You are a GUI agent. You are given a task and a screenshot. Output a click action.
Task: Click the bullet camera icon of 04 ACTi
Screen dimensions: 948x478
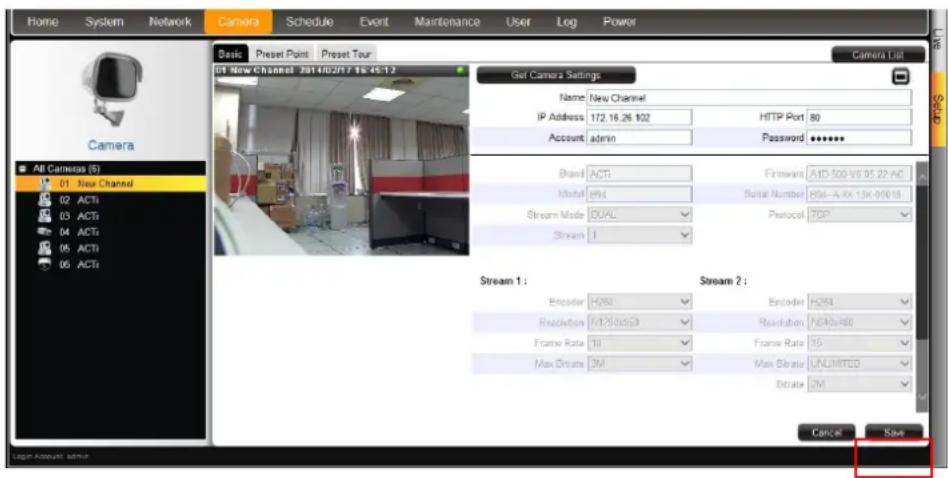pos(44,231)
